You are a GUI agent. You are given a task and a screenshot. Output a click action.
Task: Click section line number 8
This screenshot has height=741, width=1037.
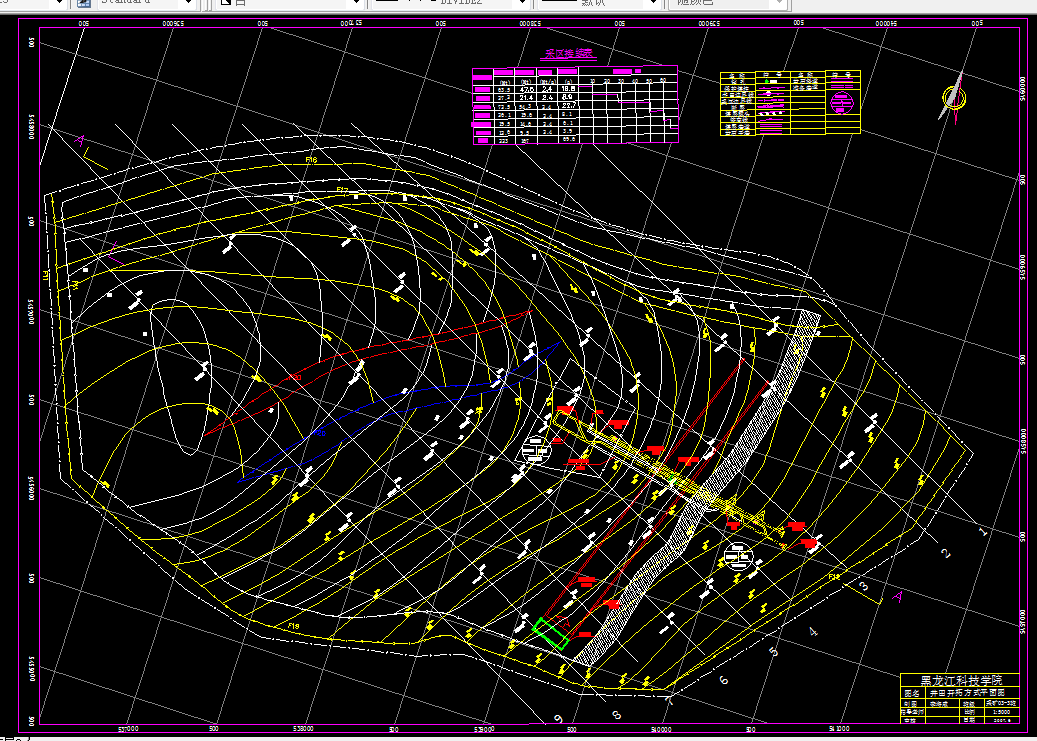(616, 715)
